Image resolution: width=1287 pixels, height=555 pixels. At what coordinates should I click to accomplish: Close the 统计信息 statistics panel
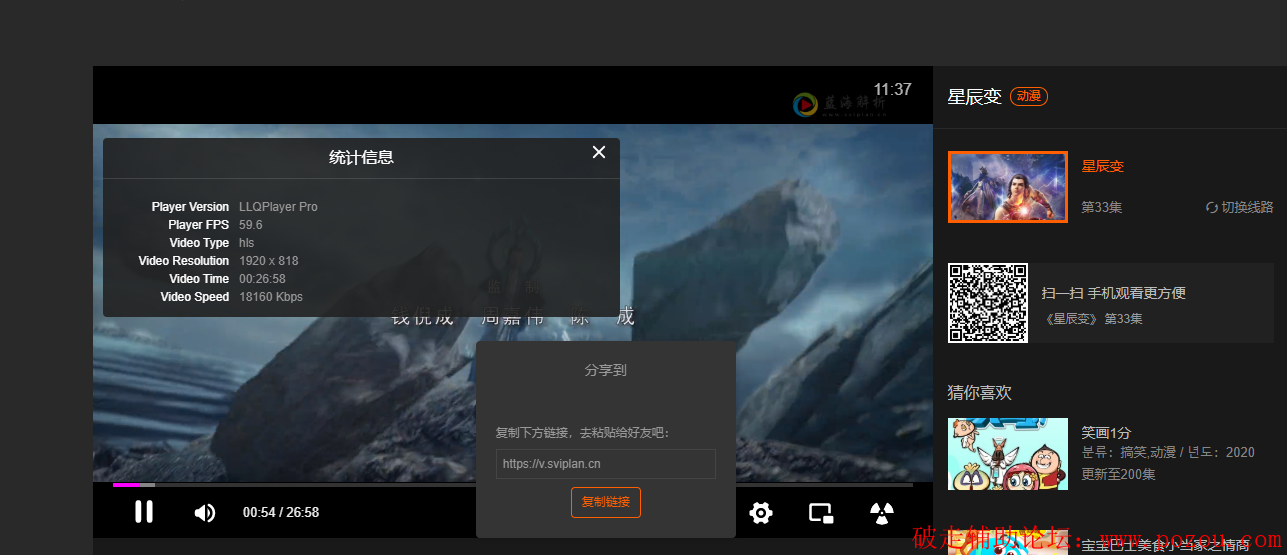coord(599,152)
